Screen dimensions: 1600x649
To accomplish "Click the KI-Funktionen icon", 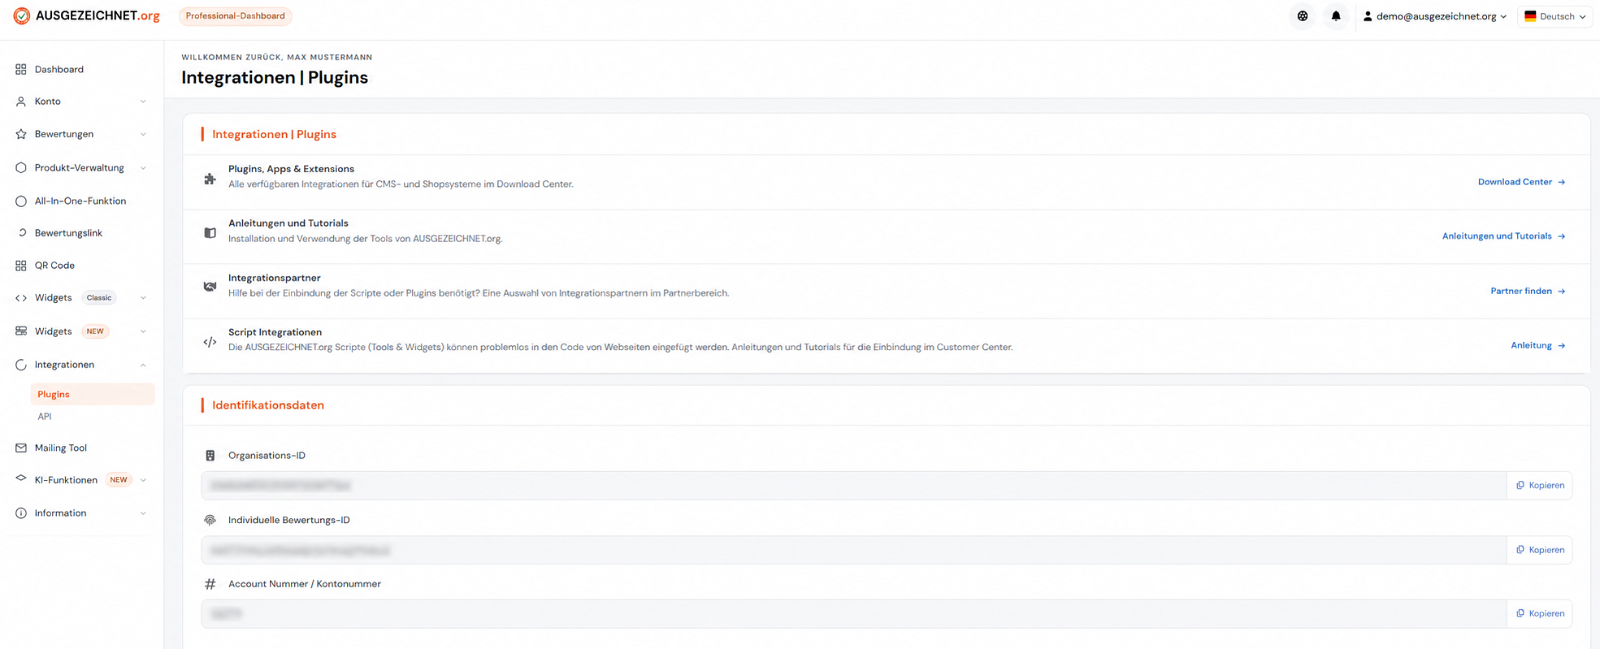I will pos(21,479).
